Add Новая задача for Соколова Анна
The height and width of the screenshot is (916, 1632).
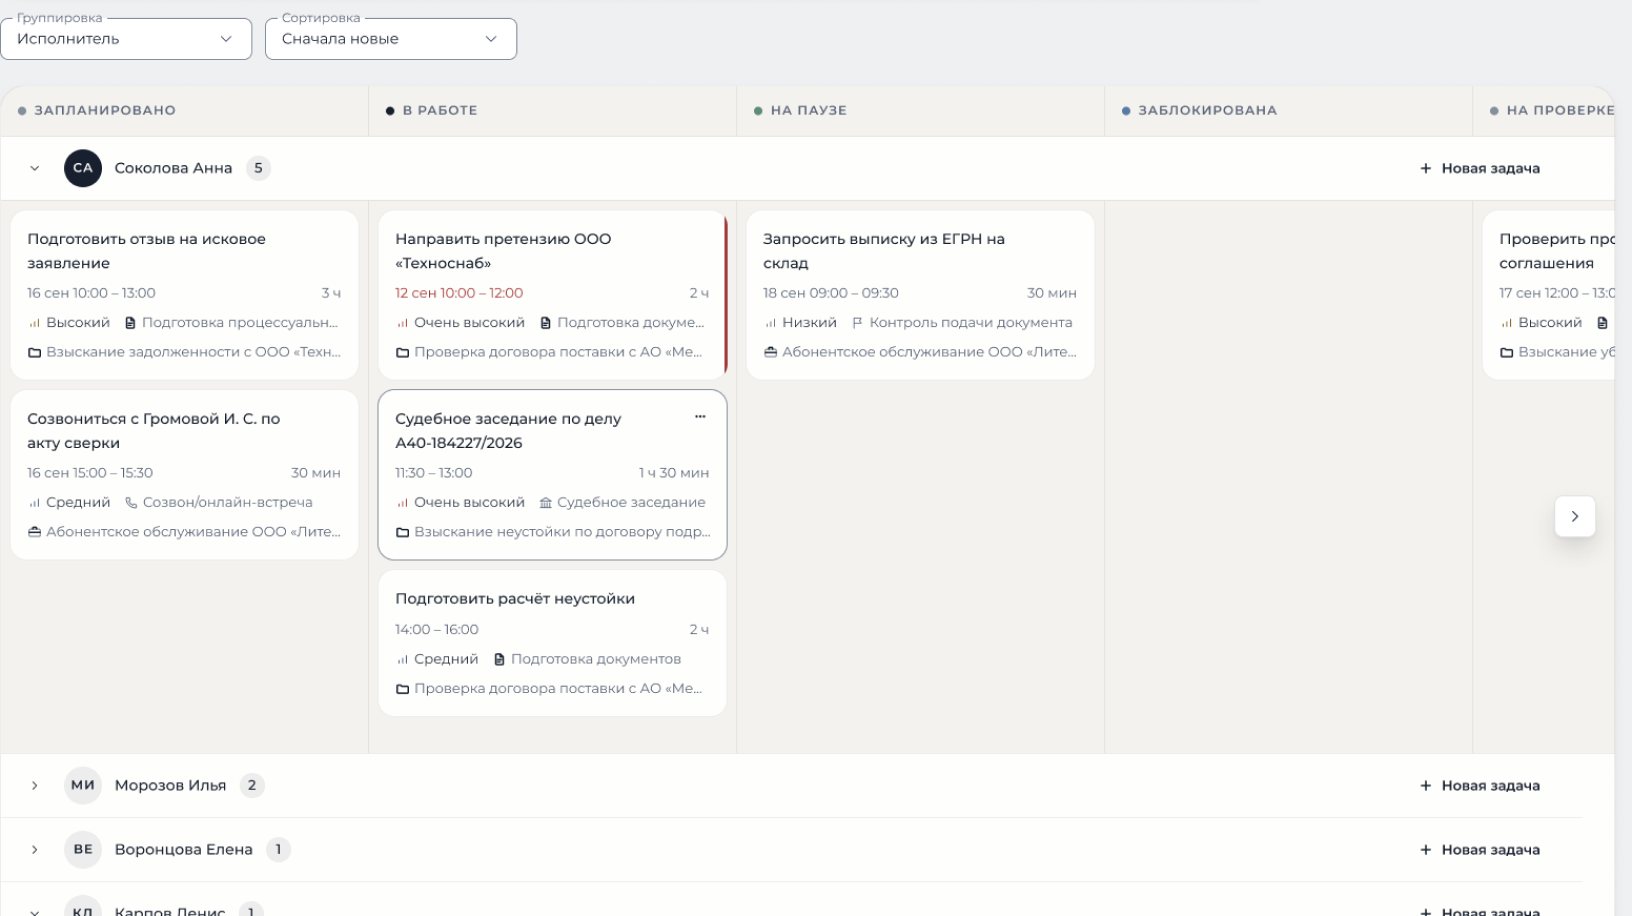tap(1480, 168)
